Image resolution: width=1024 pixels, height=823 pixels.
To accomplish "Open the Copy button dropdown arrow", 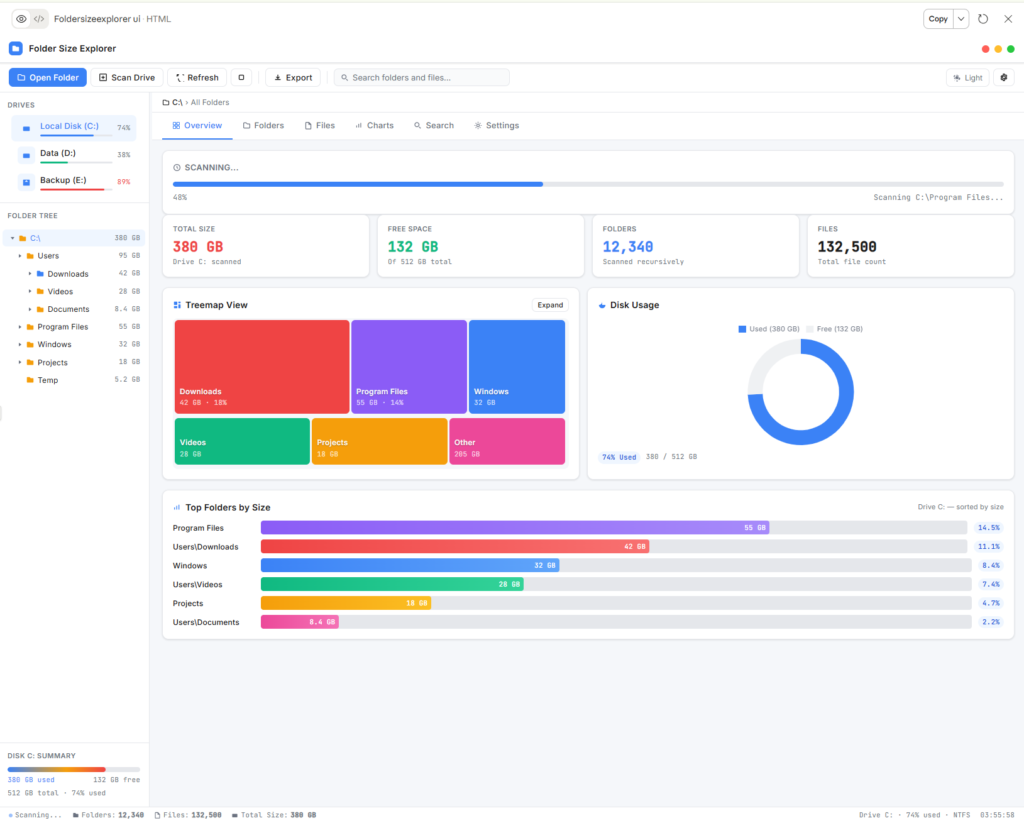I will pos(962,18).
